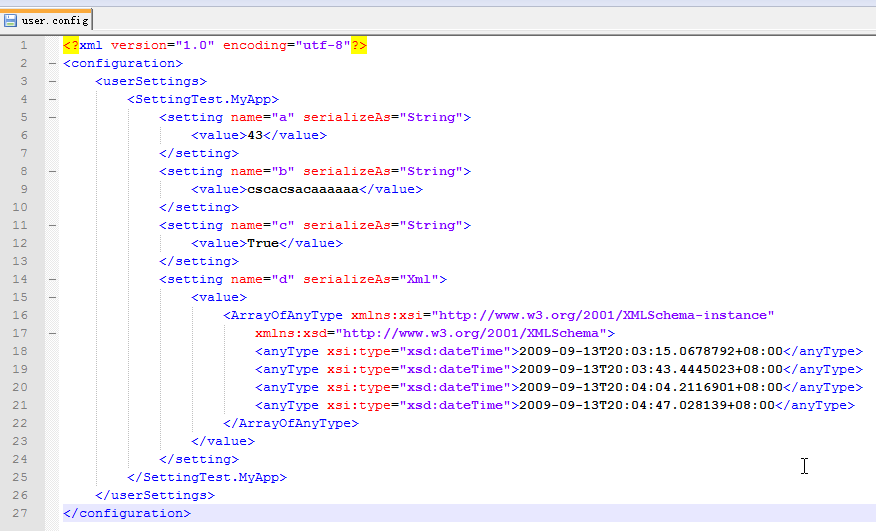Click the name="b" attribute on line 8
The image size is (876, 531).
[263, 171]
